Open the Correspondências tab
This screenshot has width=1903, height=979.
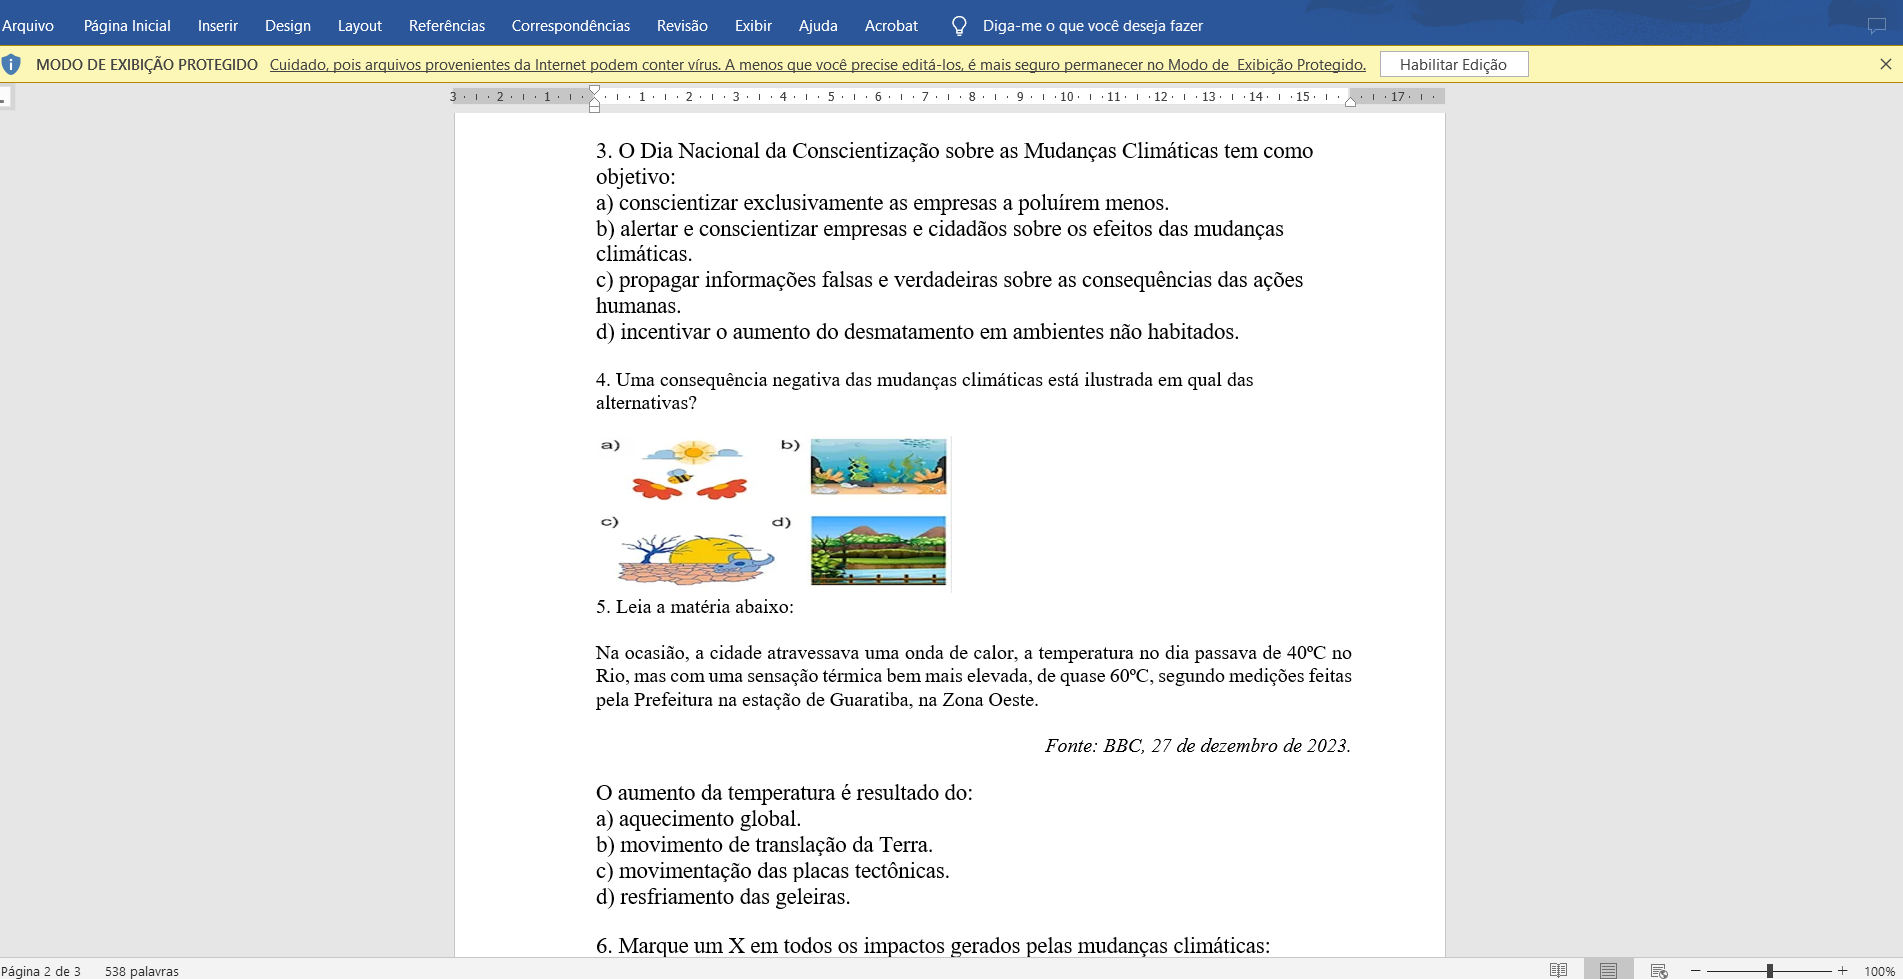pyautogui.click(x=571, y=26)
